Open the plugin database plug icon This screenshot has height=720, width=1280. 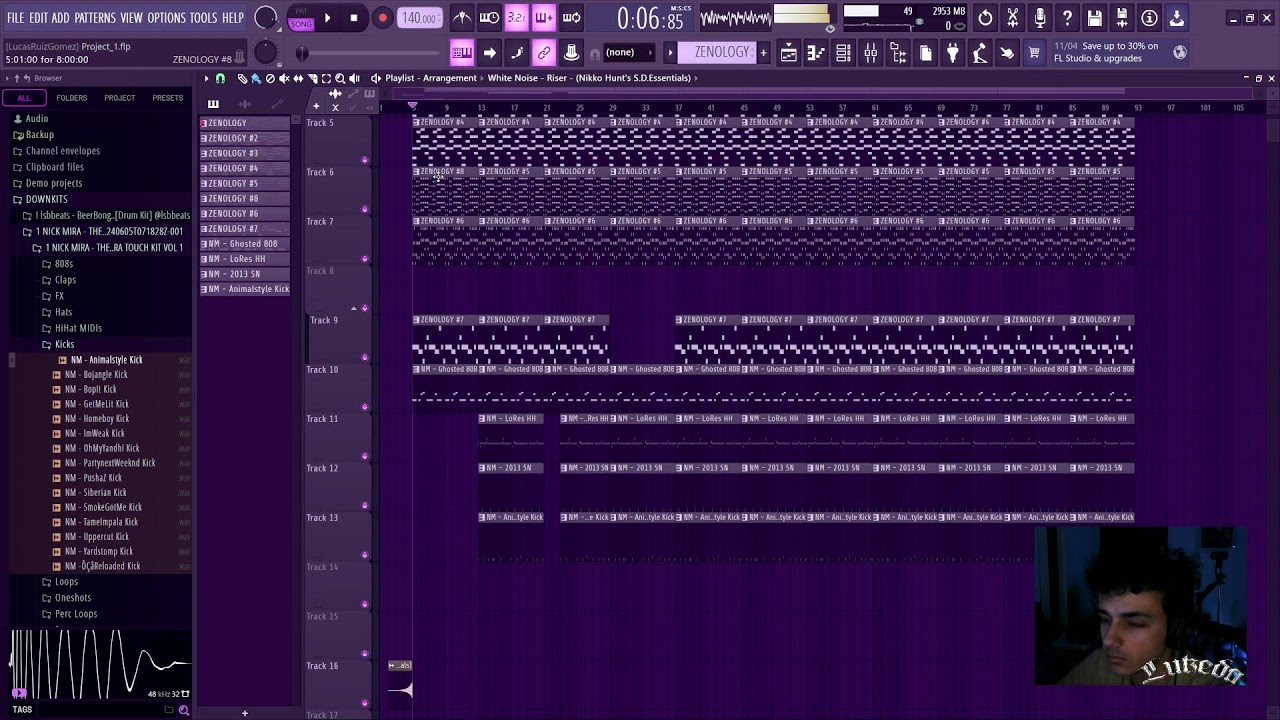pyautogui.click(x=952, y=53)
